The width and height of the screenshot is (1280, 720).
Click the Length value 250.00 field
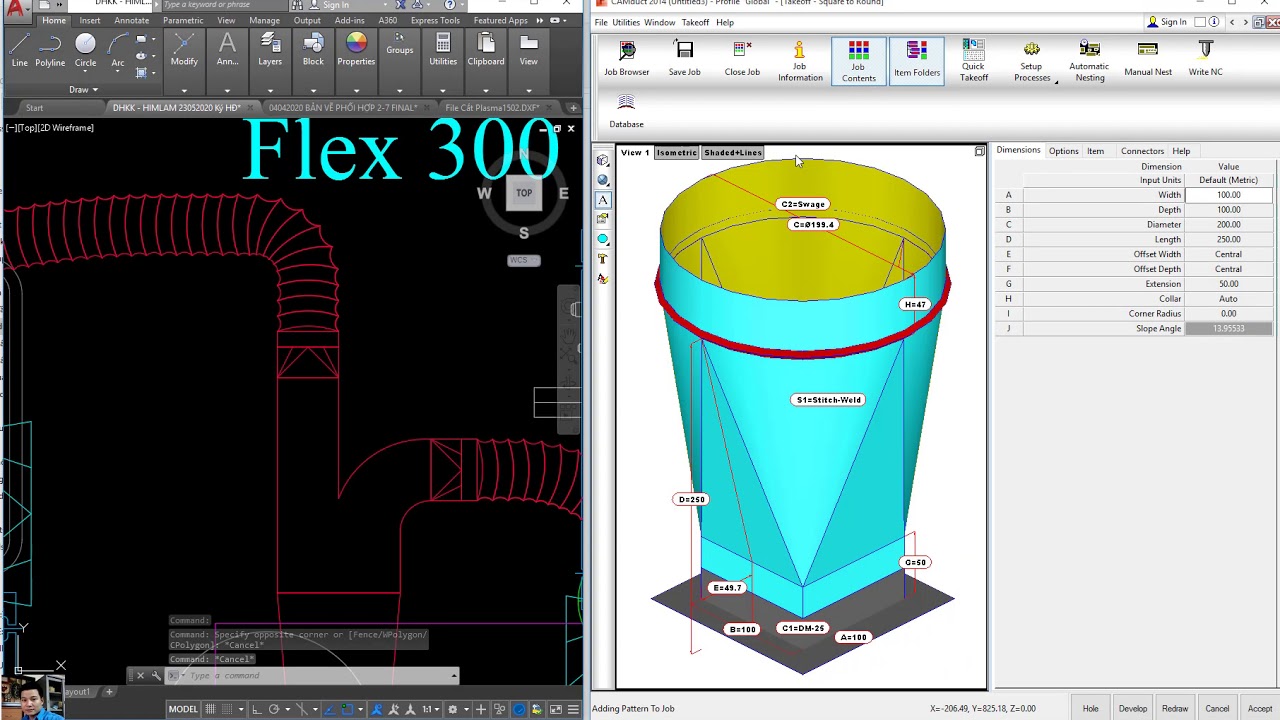tap(1228, 239)
